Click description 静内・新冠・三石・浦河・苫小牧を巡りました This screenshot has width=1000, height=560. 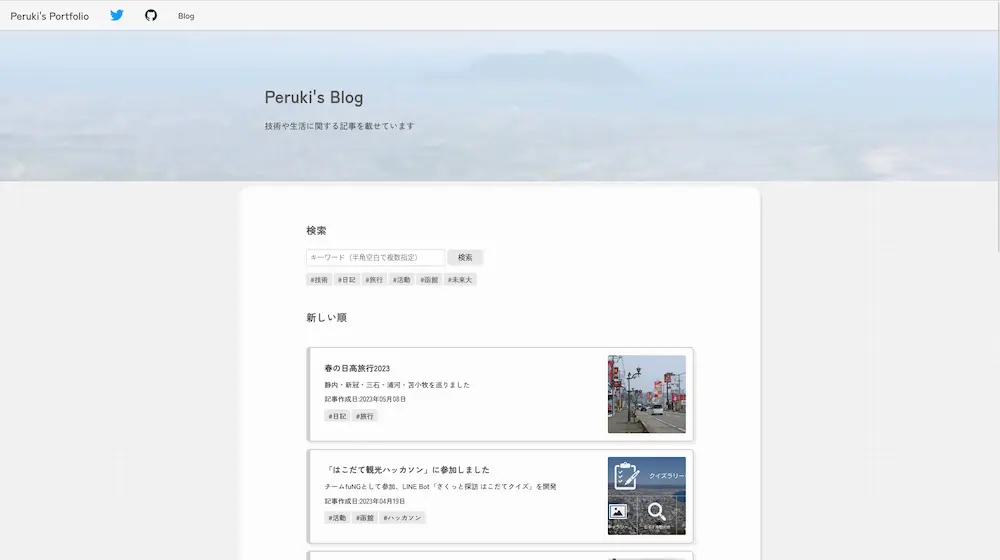coord(397,385)
